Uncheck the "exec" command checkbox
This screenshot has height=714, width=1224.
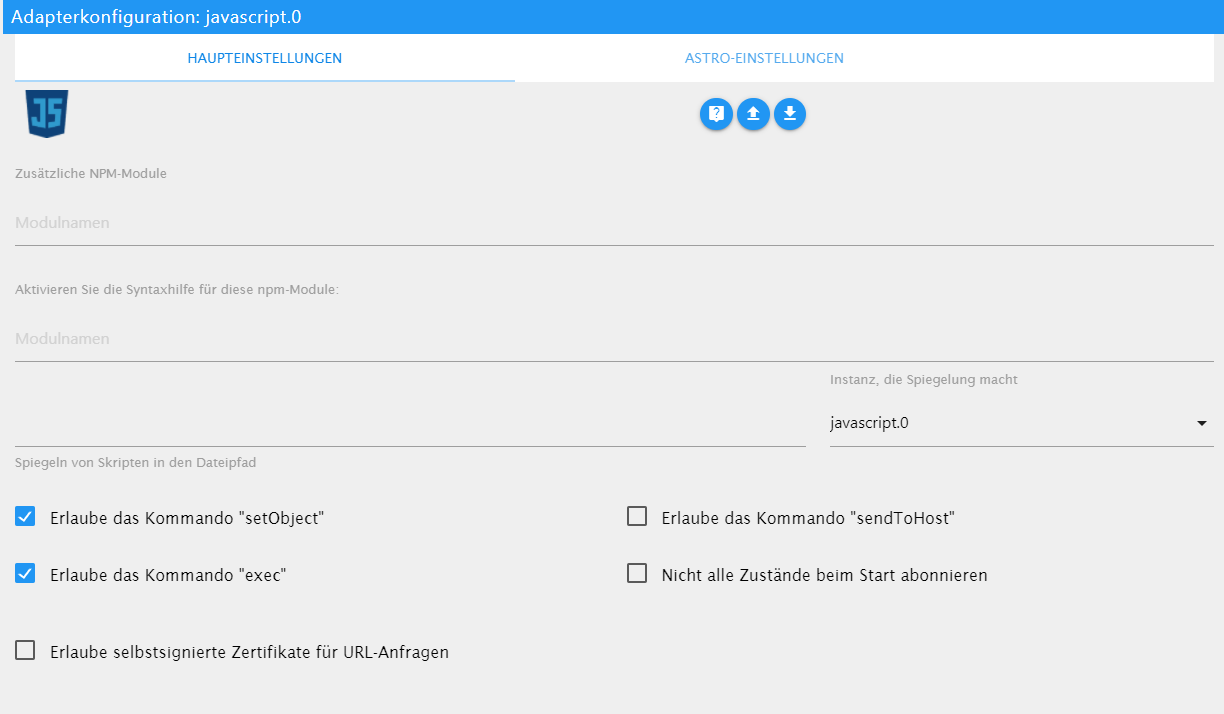click(x=25, y=574)
